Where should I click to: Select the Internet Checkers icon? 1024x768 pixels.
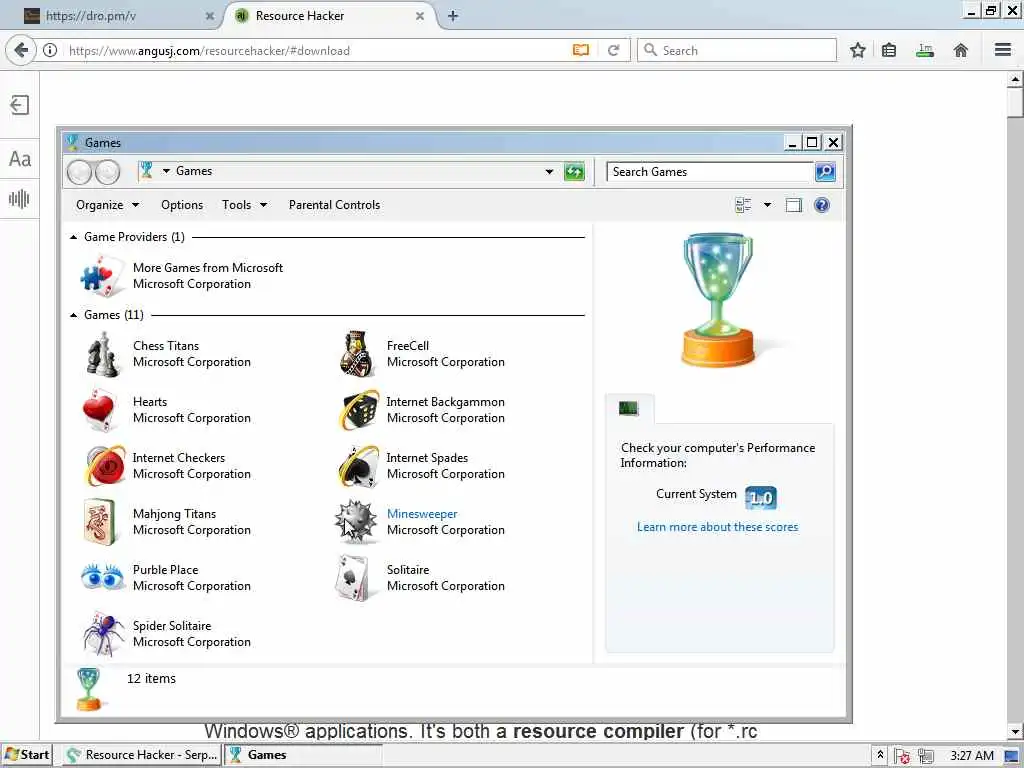tap(105, 466)
